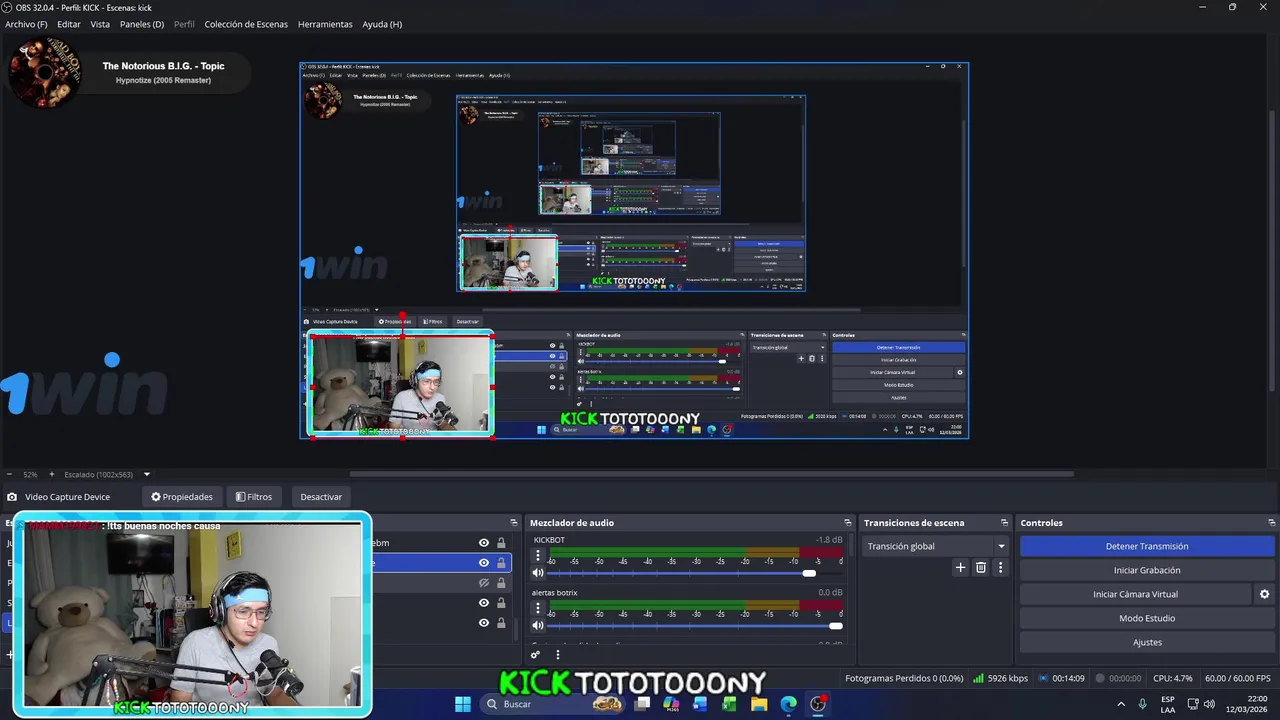Toggle visibility of the last source row

click(484, 623)
